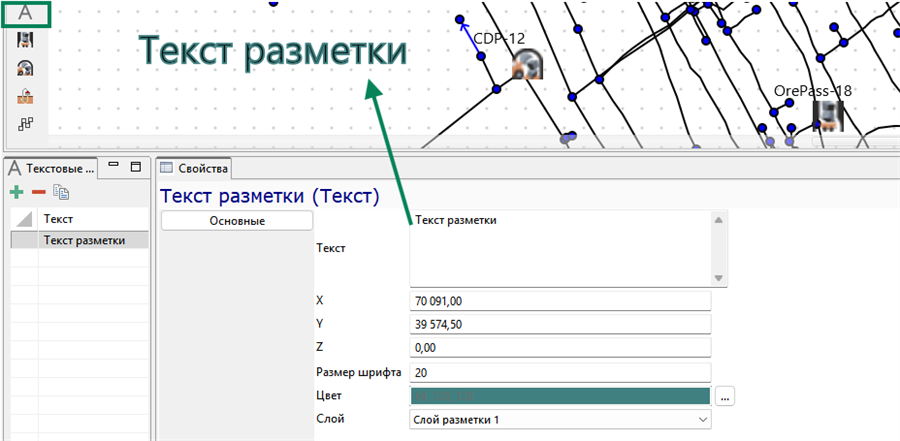The height and width of the screenshot is (441, 900).
Task: Open the Слой dropdown list
Action: click(560, 420)
